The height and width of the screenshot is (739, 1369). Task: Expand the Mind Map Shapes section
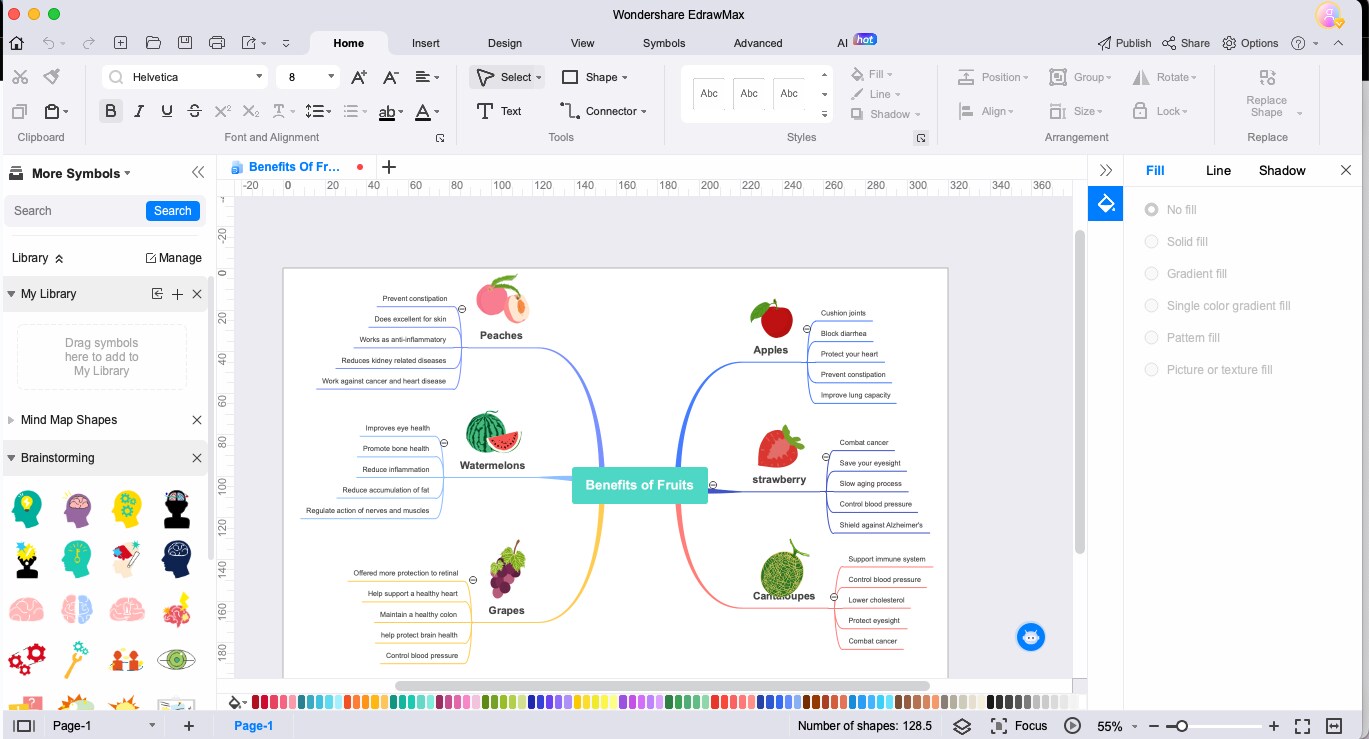[11, 420]
